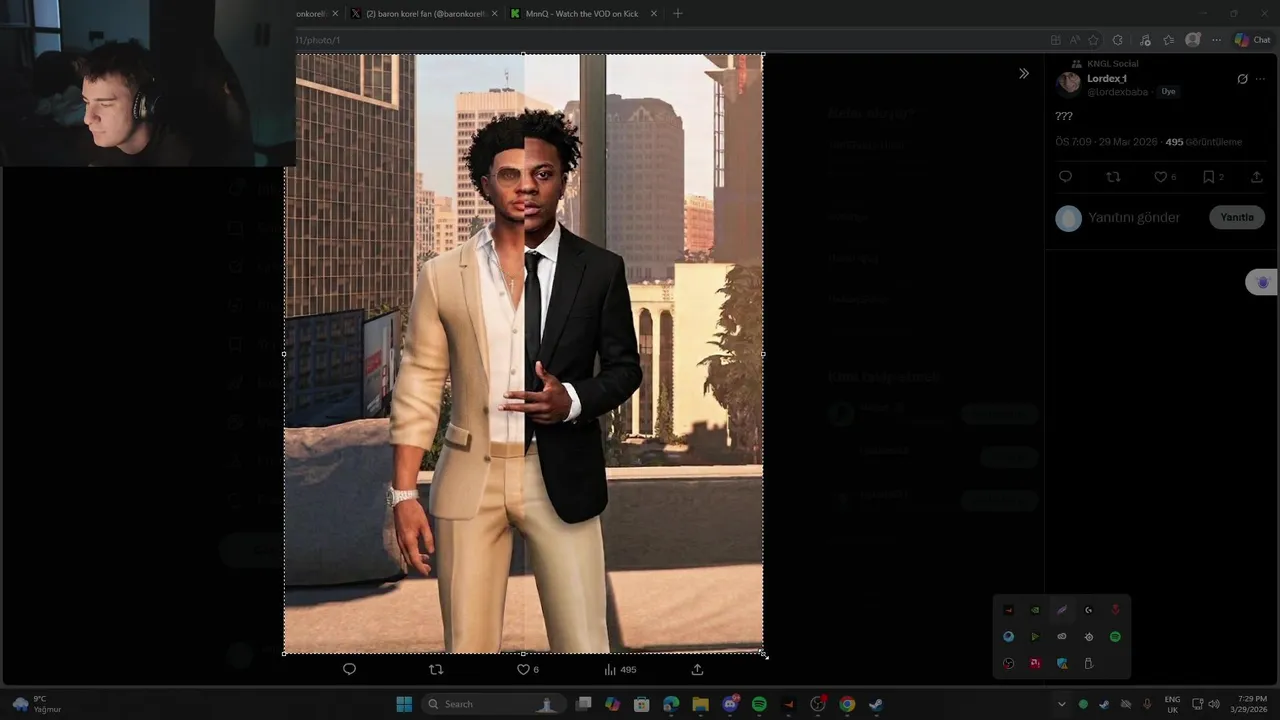Screen dimensions: 1280x720
Task: Open the media control music icon
Action: point(1145,40)
